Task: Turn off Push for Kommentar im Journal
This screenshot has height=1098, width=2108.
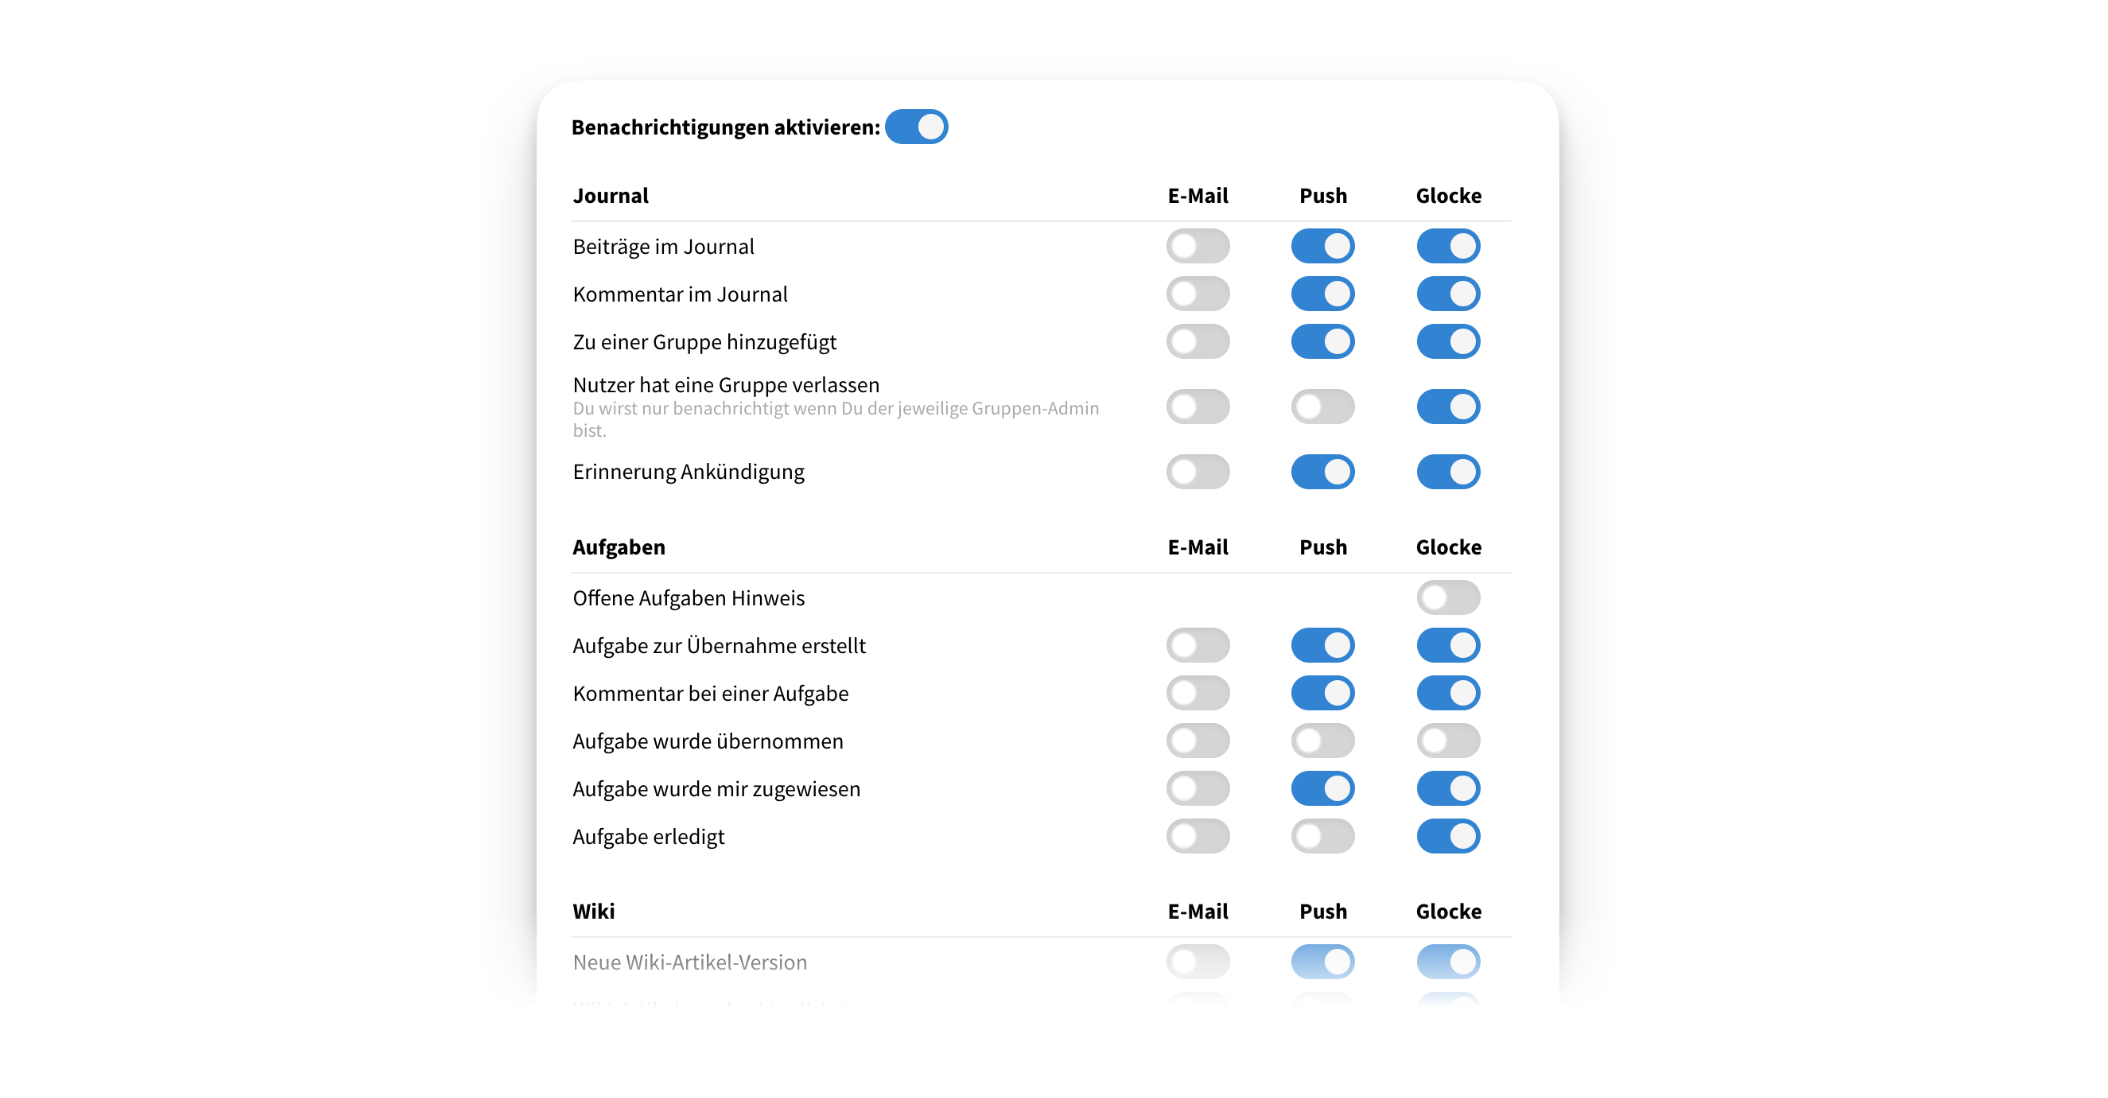Action: (x=1322, y=294)
